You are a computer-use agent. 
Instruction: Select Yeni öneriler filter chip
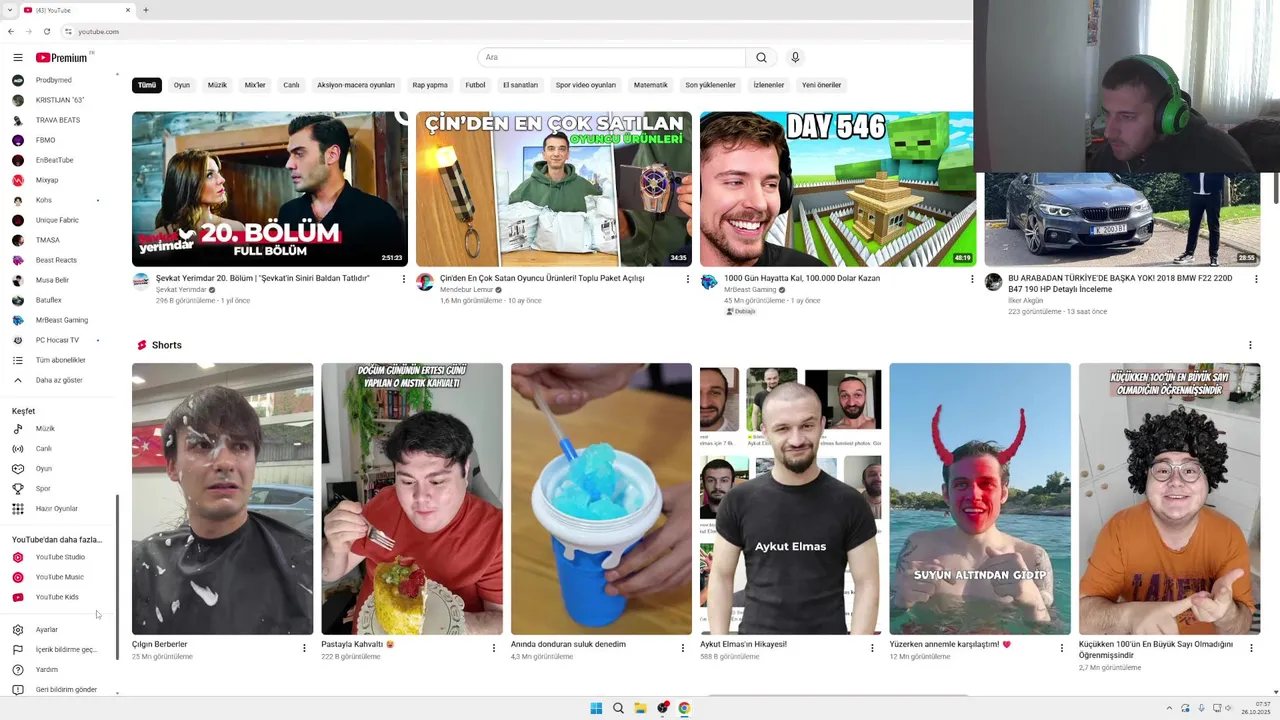[x=821, y=85]
